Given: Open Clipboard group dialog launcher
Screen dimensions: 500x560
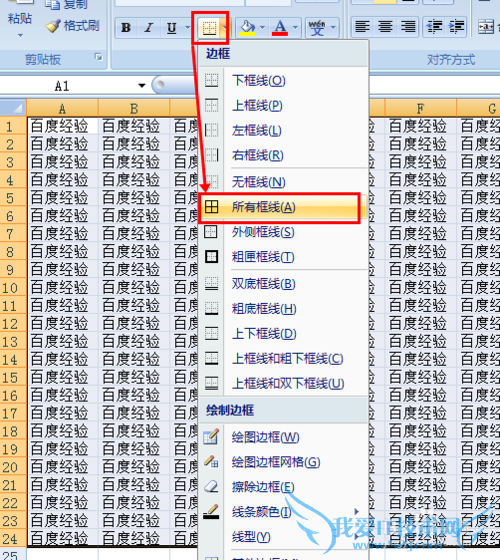Looking at the screenshot, I should click(x=98, y=57).
